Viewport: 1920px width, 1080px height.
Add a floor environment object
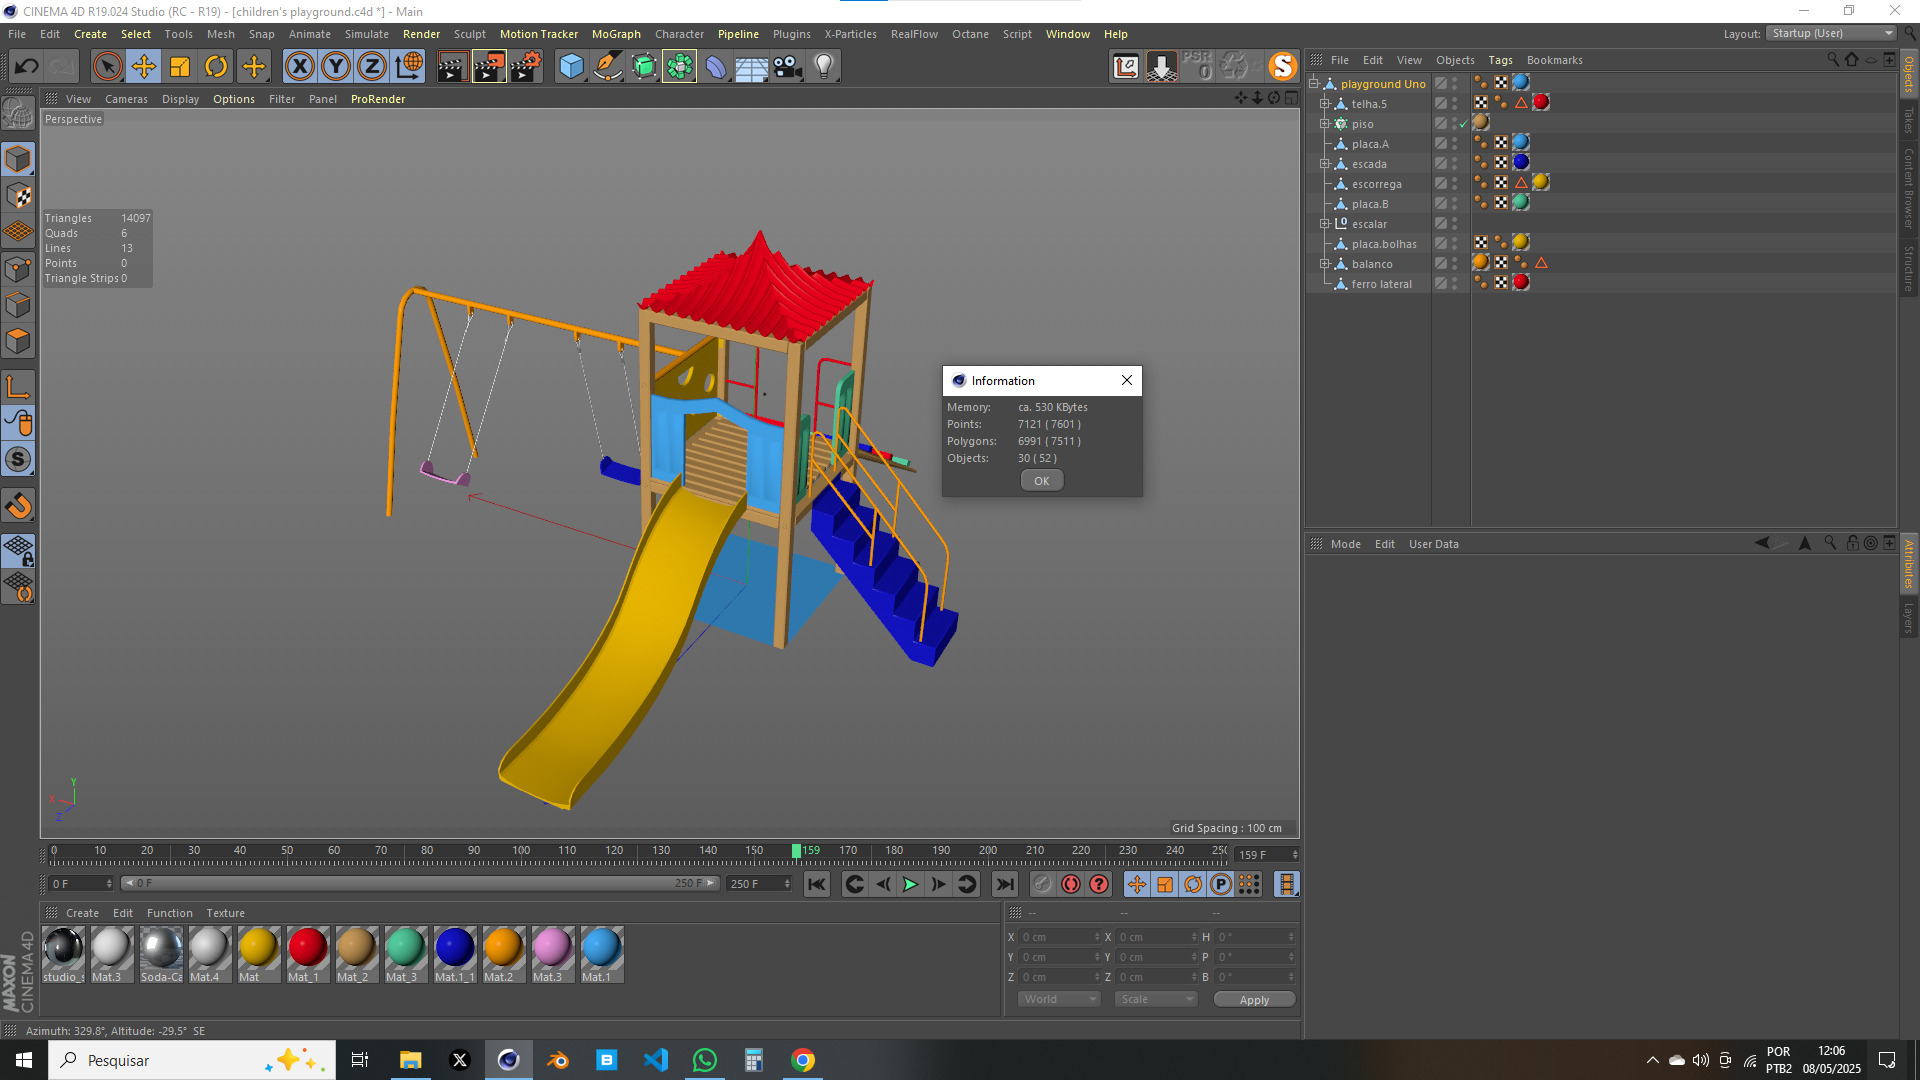tap(752, 67)
